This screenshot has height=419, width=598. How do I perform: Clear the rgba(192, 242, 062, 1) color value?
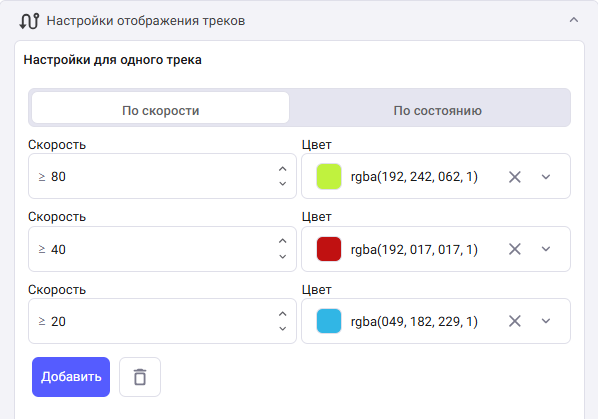point(515,177)
